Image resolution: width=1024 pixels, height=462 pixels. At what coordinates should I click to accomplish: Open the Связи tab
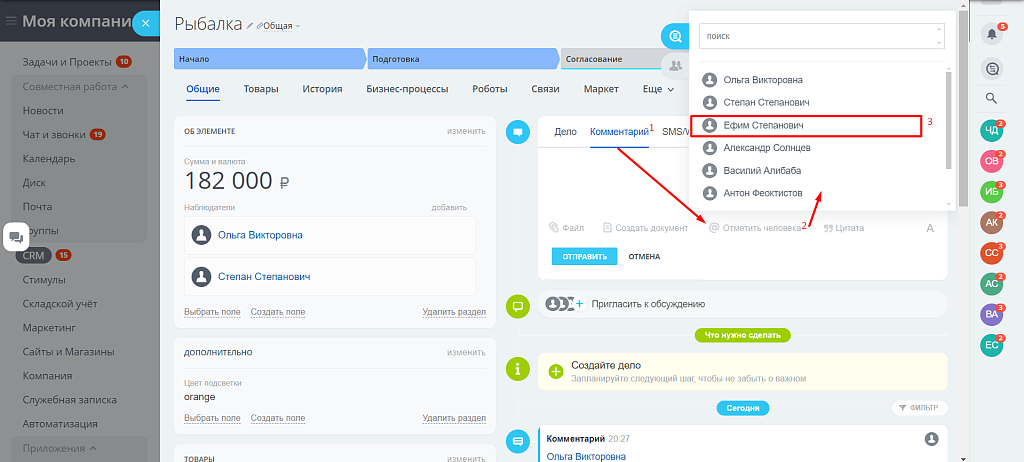546,89
